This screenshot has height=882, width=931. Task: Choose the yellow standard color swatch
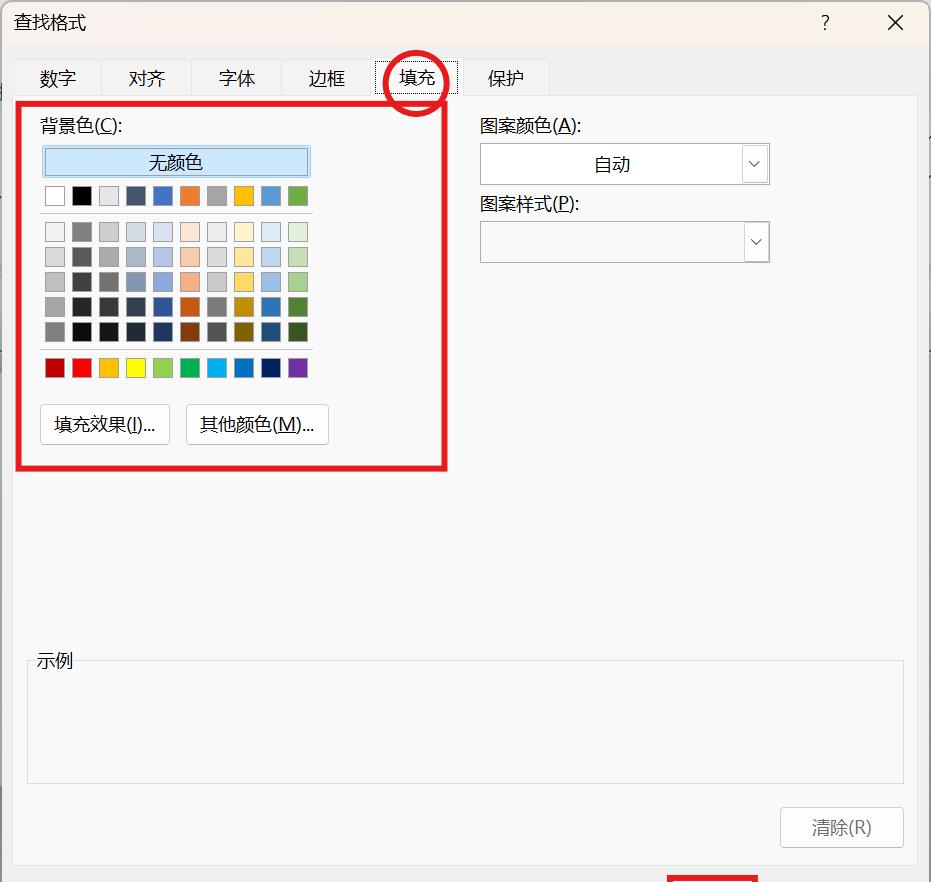[136, 368]
